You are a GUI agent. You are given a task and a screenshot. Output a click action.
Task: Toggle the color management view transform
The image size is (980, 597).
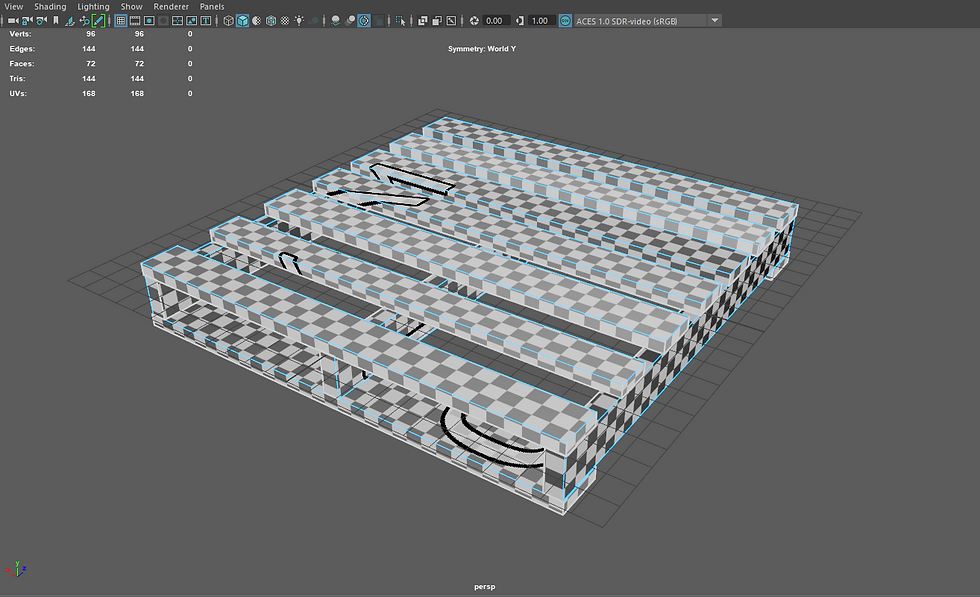click(x=565, y=20)
